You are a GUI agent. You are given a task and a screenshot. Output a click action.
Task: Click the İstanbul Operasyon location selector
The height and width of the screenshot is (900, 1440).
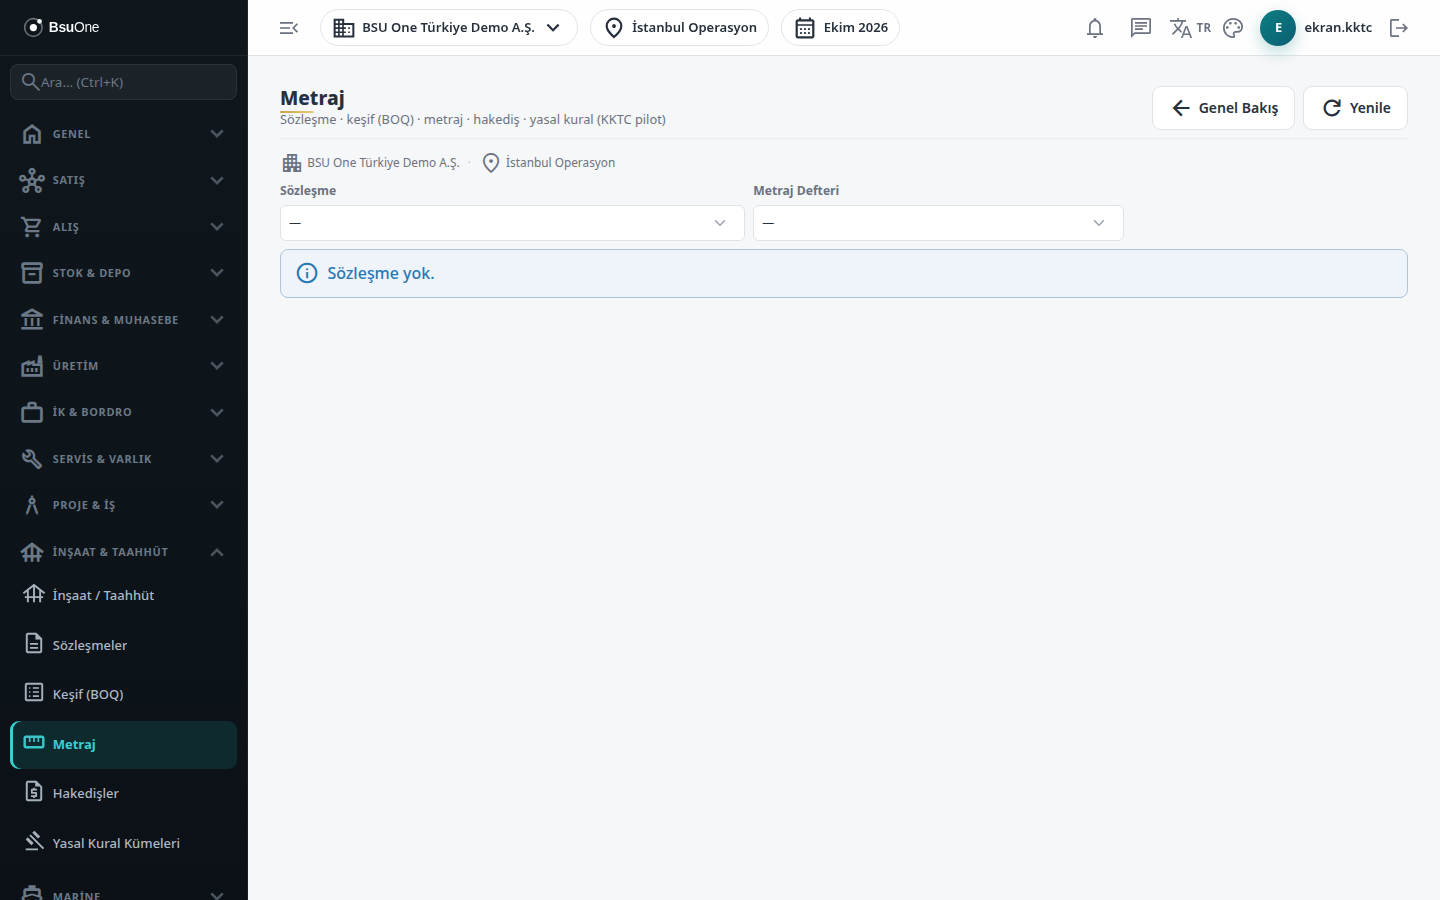point(680,28)
